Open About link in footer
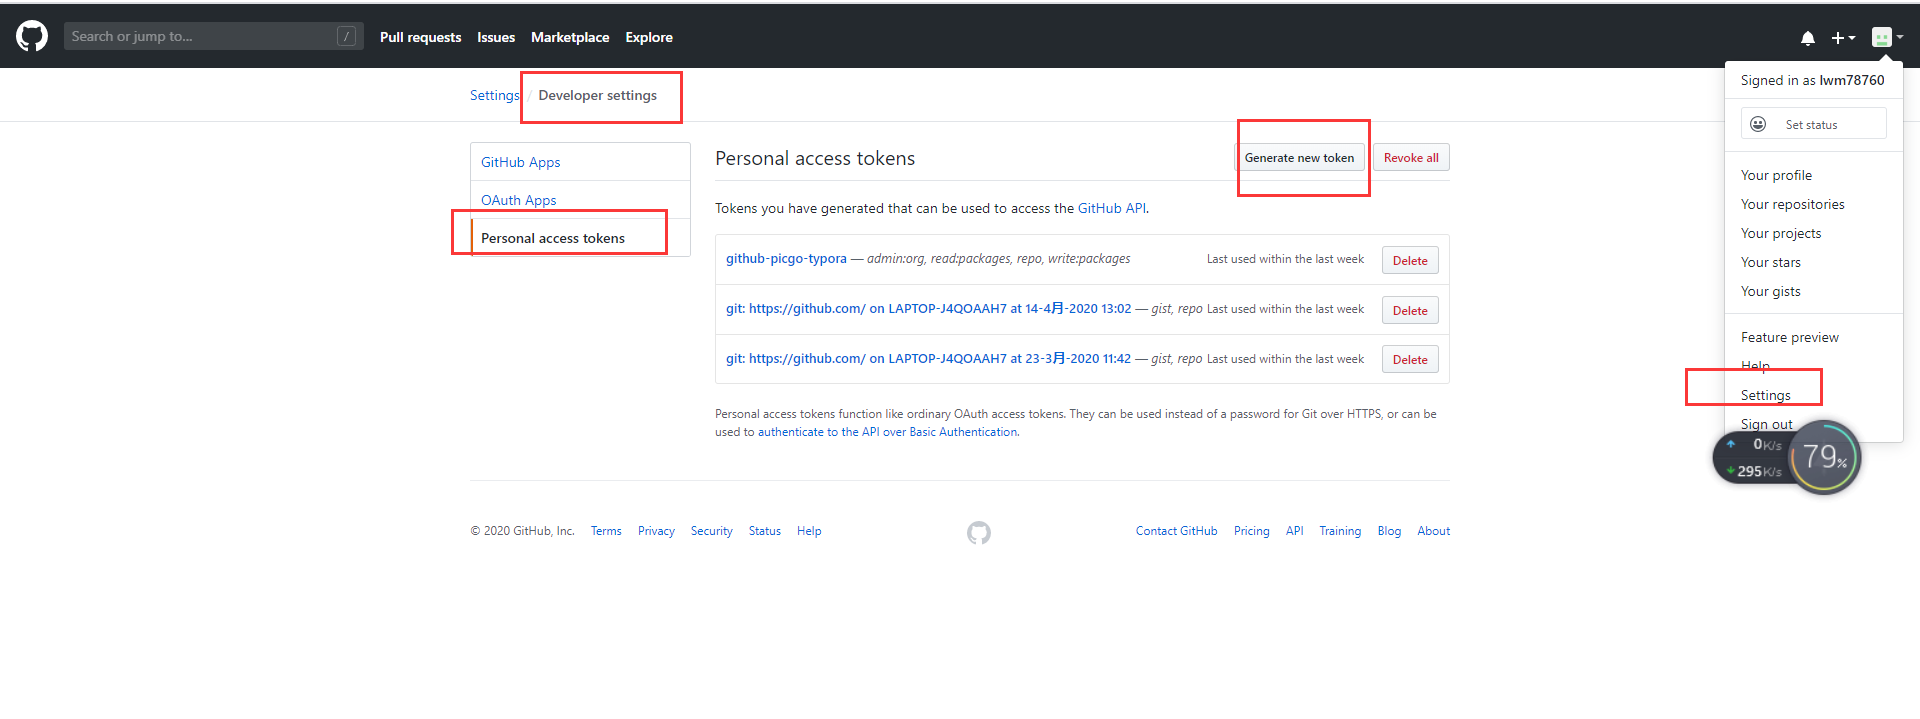1920x719 pixels. click(1433, 531)
